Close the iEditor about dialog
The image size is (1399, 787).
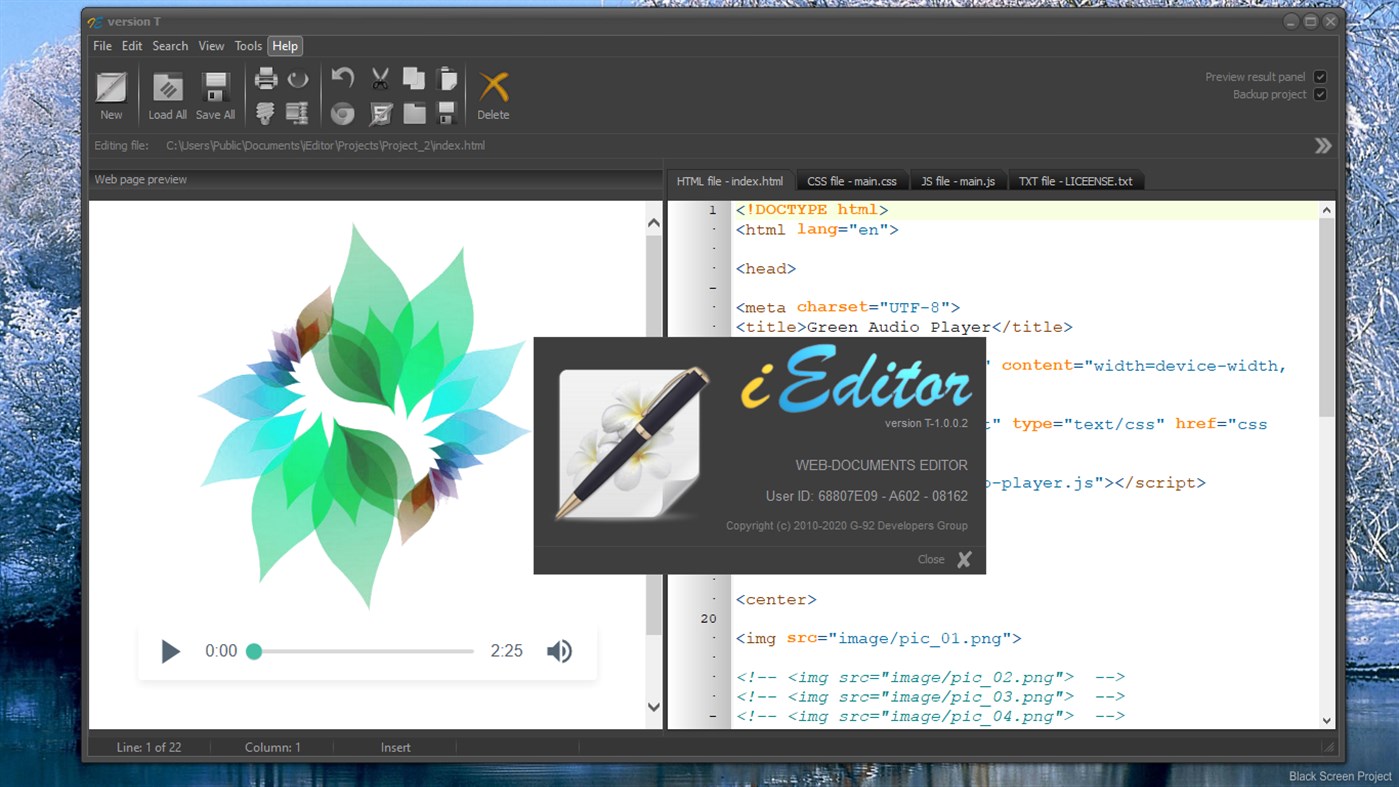coord(963,560)
